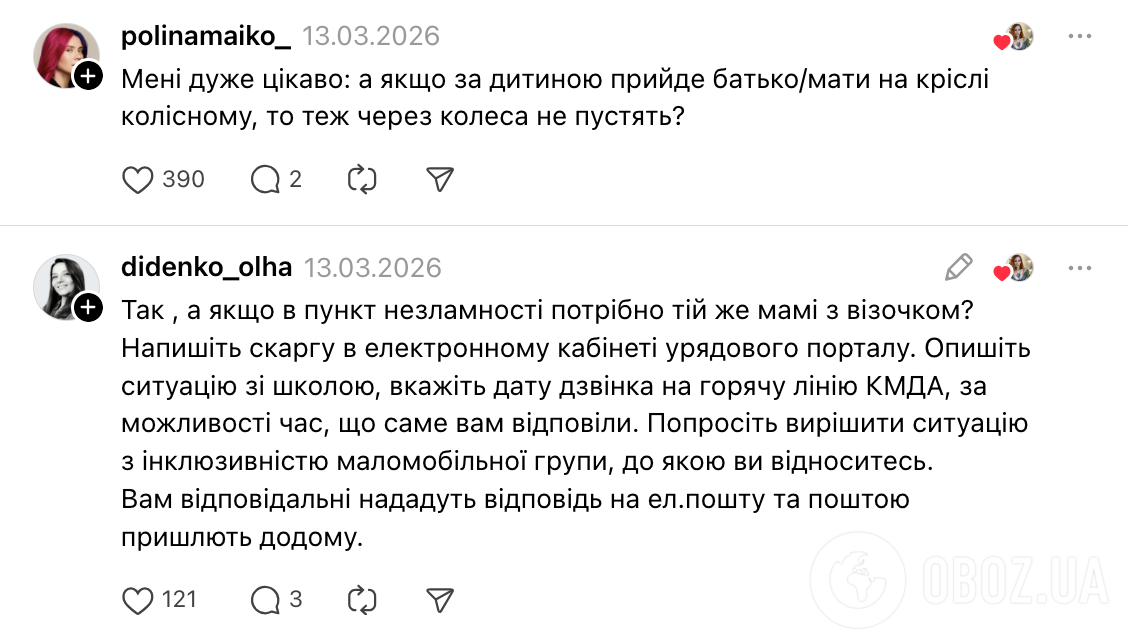The image size is (1128, 644).
Task: Like didenko_olha's comment with the heart icon
Action: click(136, 599)
